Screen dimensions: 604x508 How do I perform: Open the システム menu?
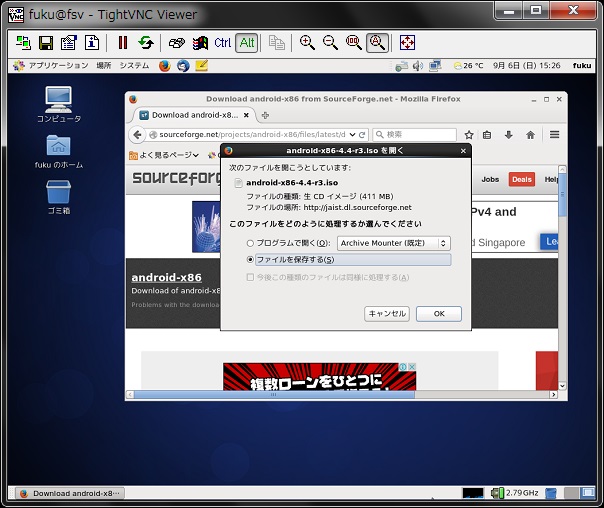pyautogui.click(x=134, y=65)
